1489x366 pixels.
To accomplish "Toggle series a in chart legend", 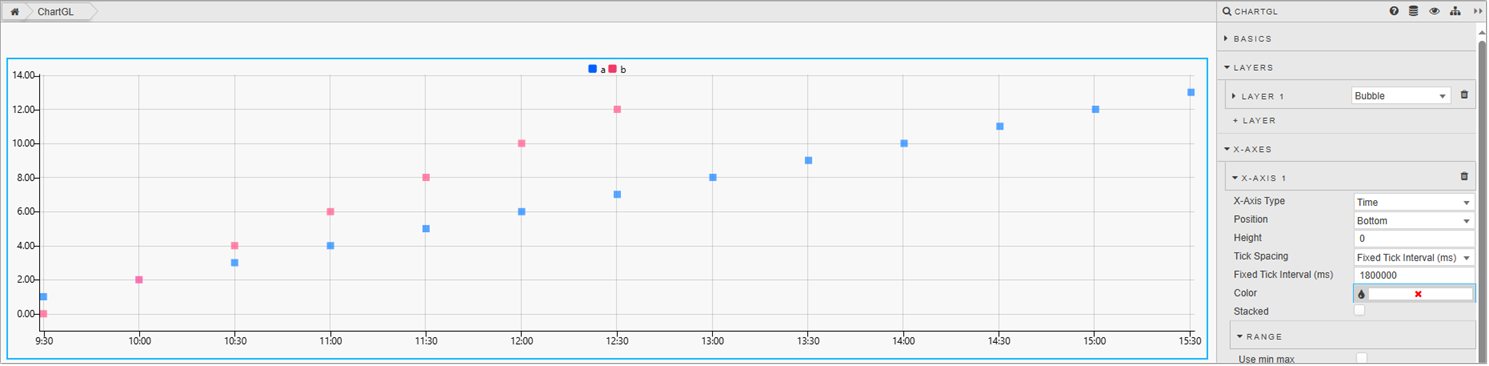I will (597, 69).
